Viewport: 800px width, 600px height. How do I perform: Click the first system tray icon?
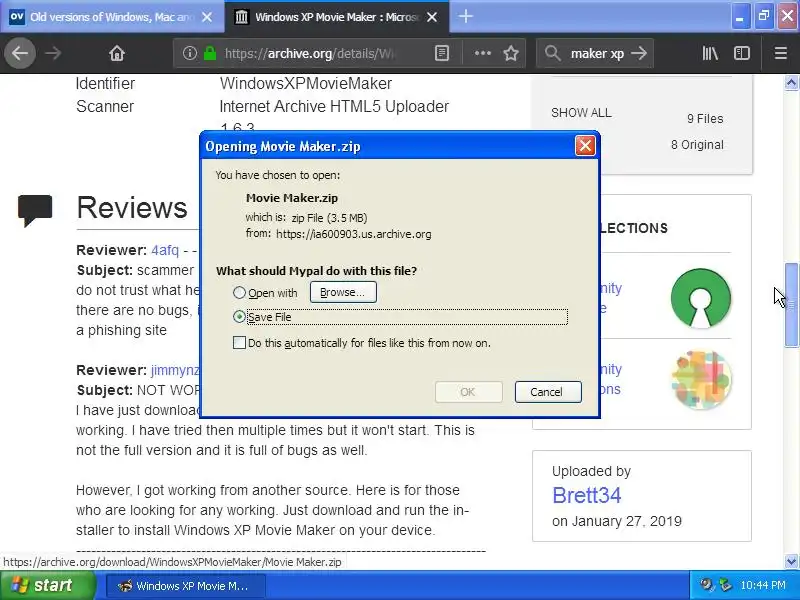point(707,585)
